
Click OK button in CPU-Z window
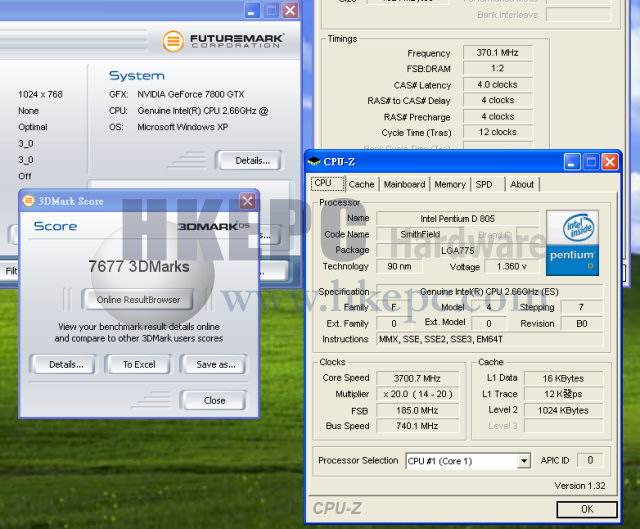click(587, 509)
